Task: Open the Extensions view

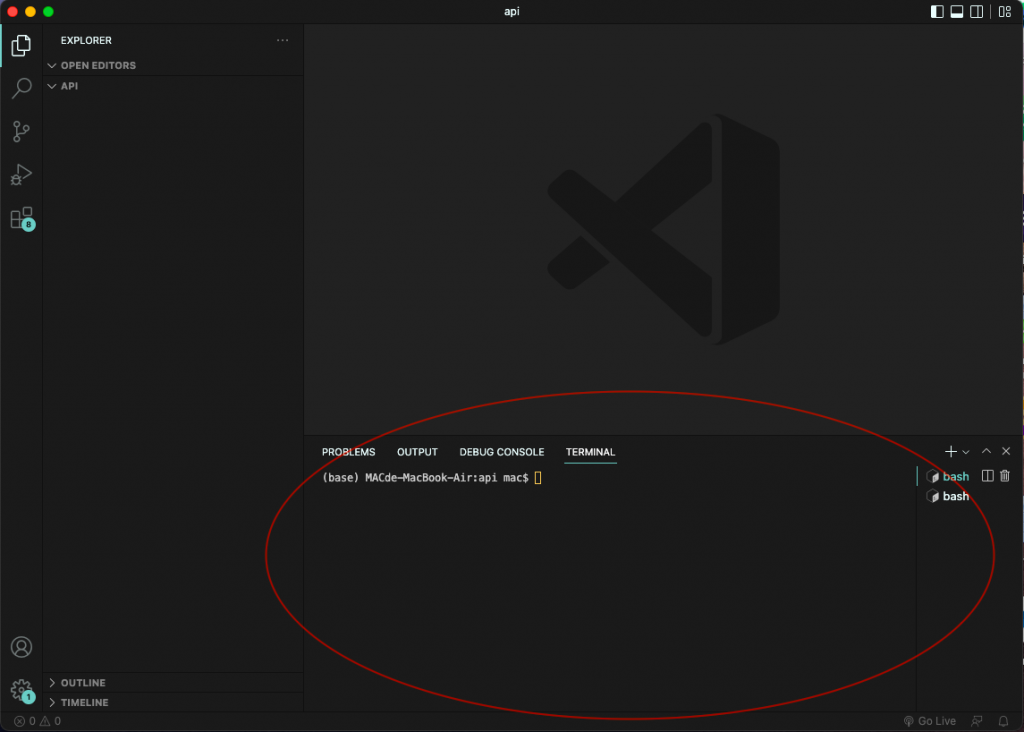Action: (21, 218)
